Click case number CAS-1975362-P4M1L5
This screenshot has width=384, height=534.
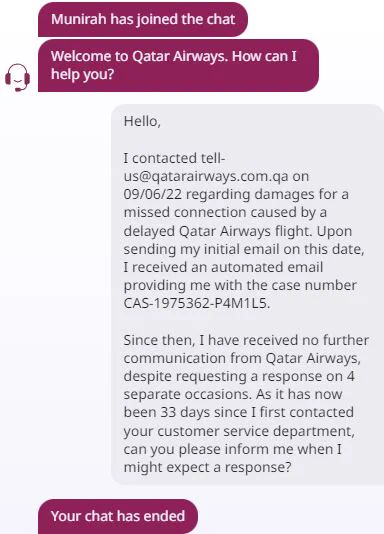(x=195, y=303)
